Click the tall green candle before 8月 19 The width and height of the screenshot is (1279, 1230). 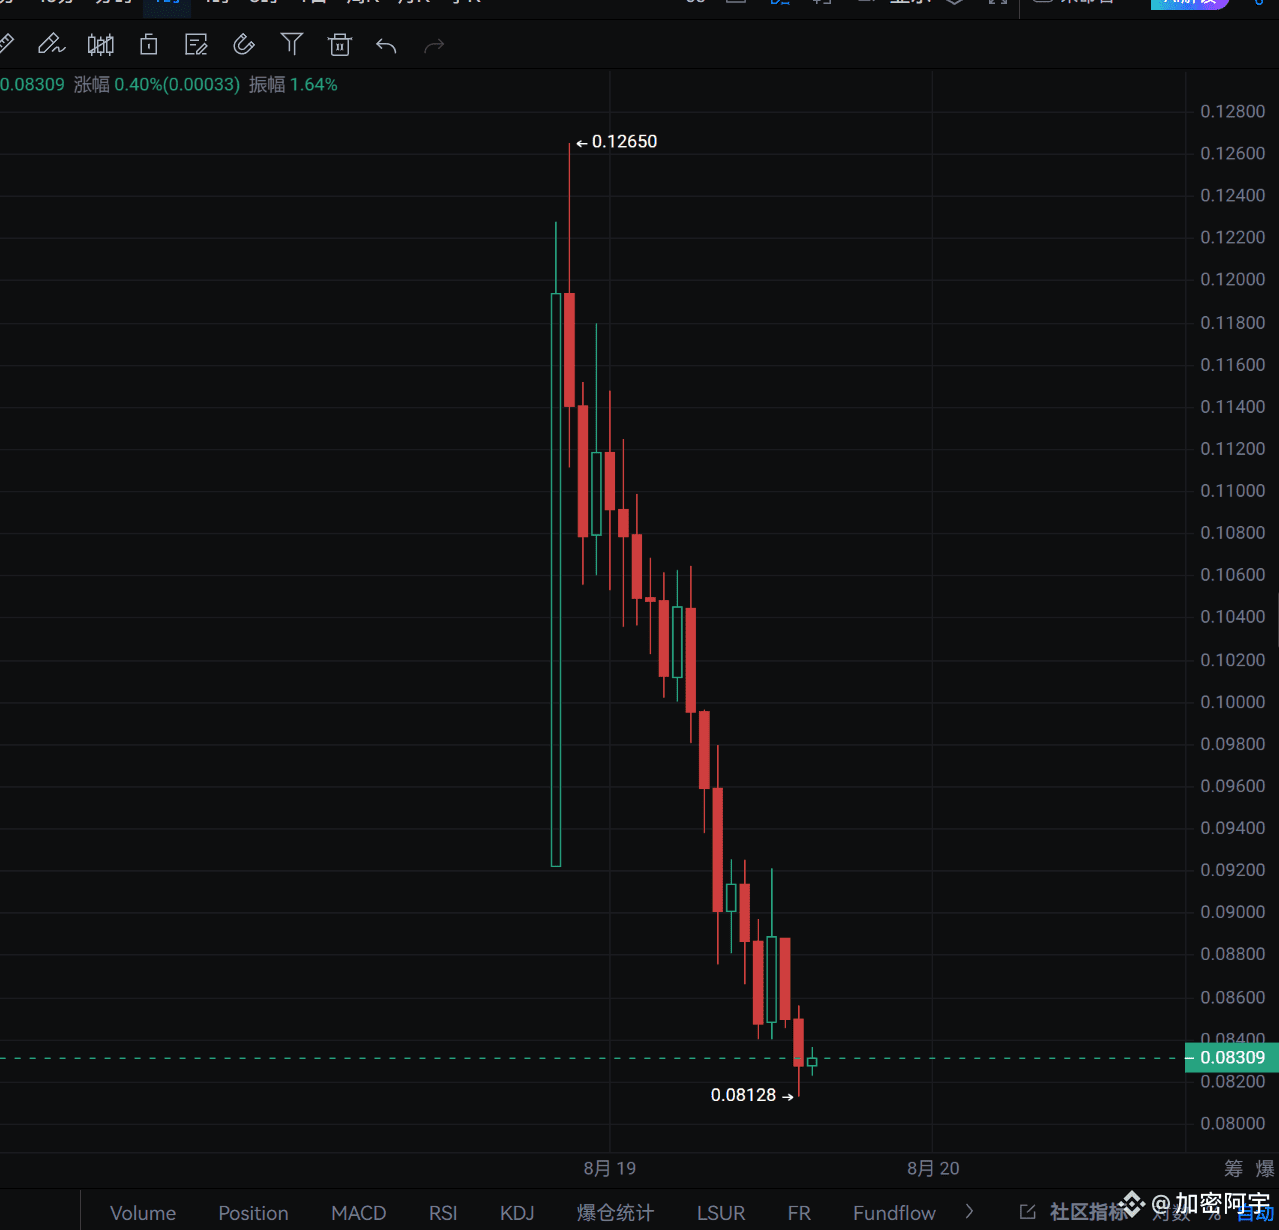[556, 580]
